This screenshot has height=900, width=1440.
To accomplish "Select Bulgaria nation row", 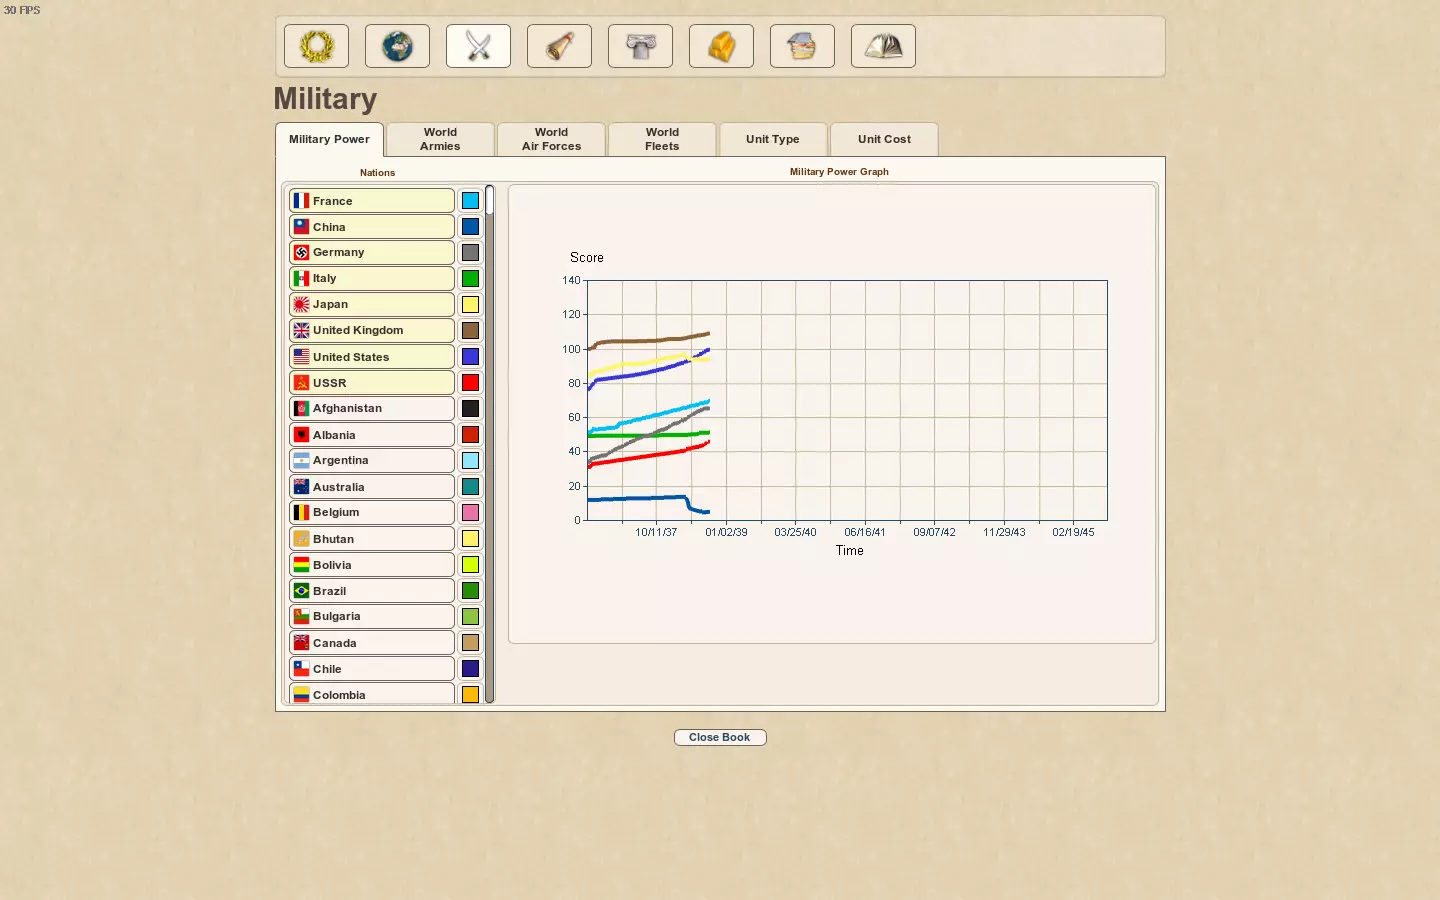I will [x=372, y=616].
